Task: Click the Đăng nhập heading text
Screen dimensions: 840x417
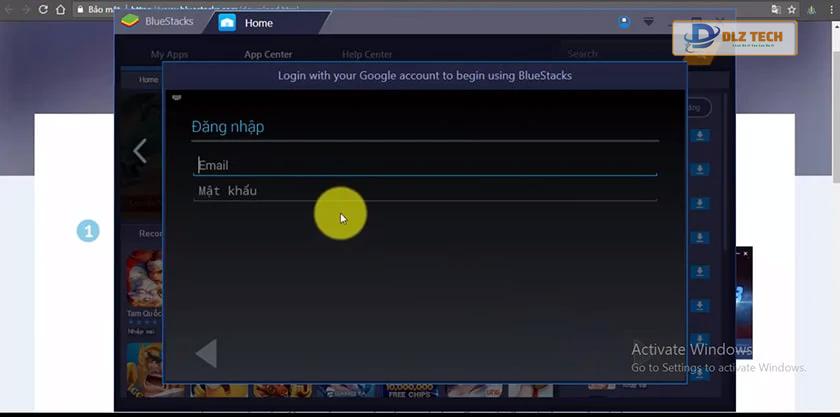Action: pos(228,127)
